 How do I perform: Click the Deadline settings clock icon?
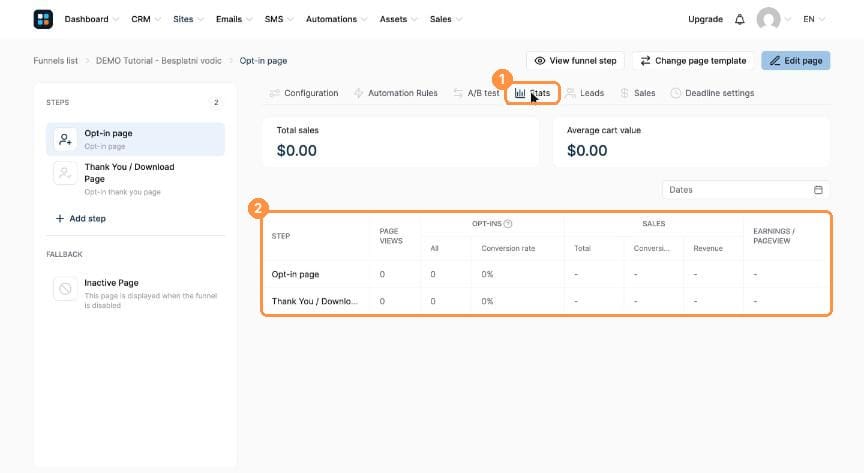coord(676,93)
